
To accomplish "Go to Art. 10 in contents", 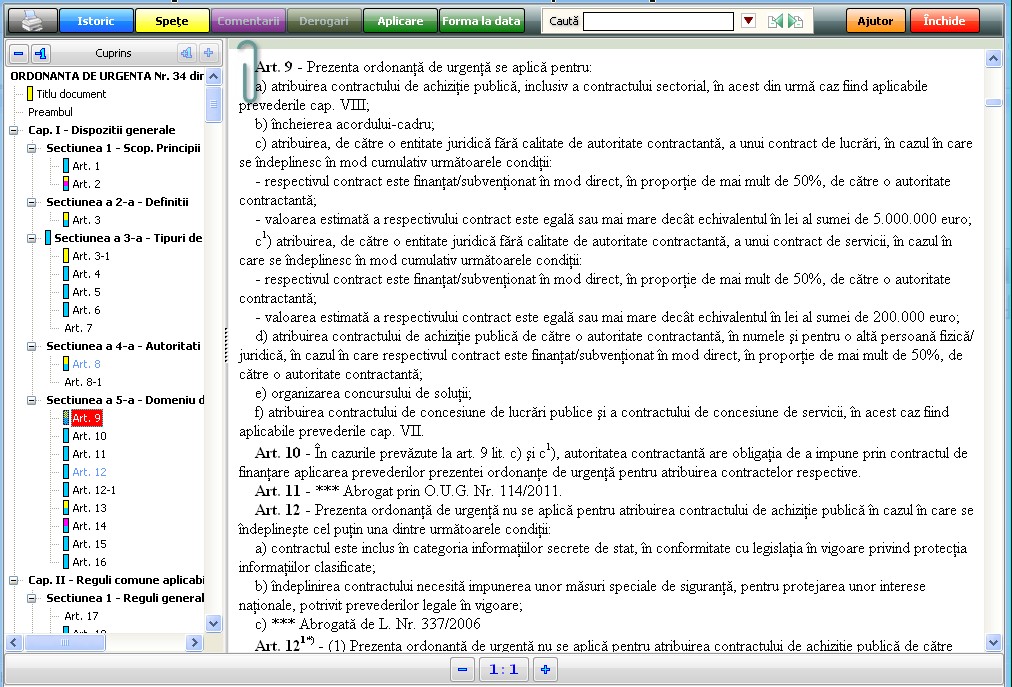I will pyautogui.click(x=89, y=436).
